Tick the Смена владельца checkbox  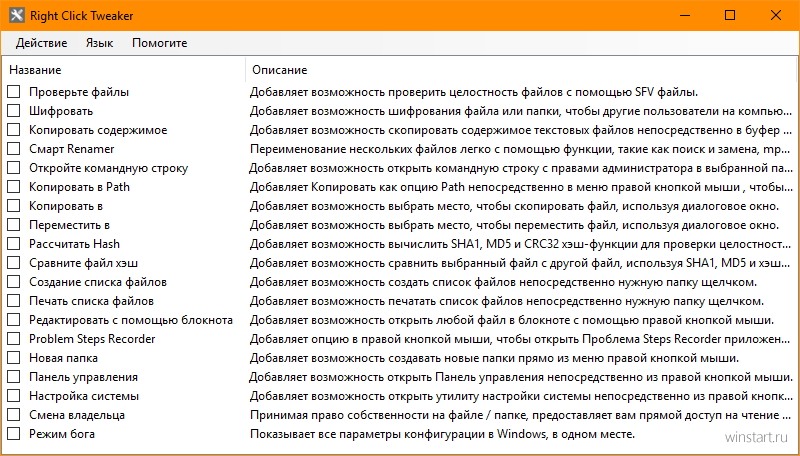[x=14, y=415]
